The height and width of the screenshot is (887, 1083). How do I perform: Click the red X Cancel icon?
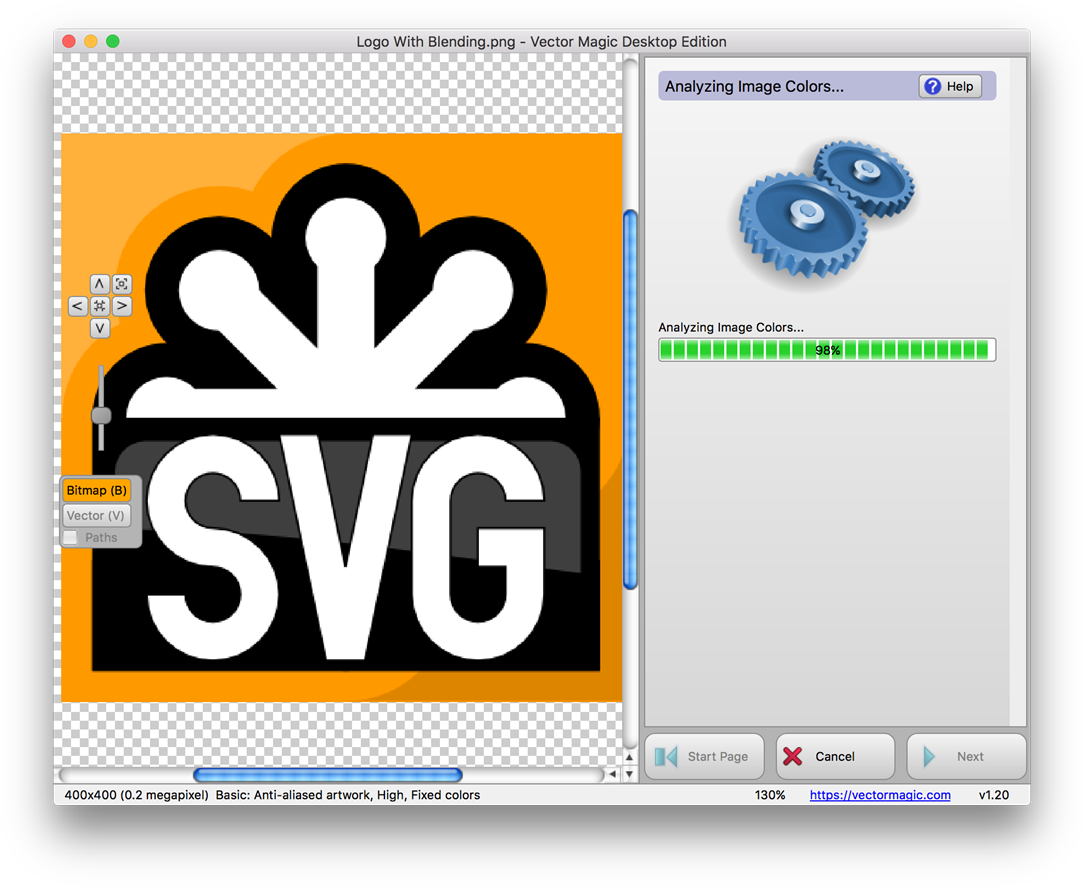(793, 756)
